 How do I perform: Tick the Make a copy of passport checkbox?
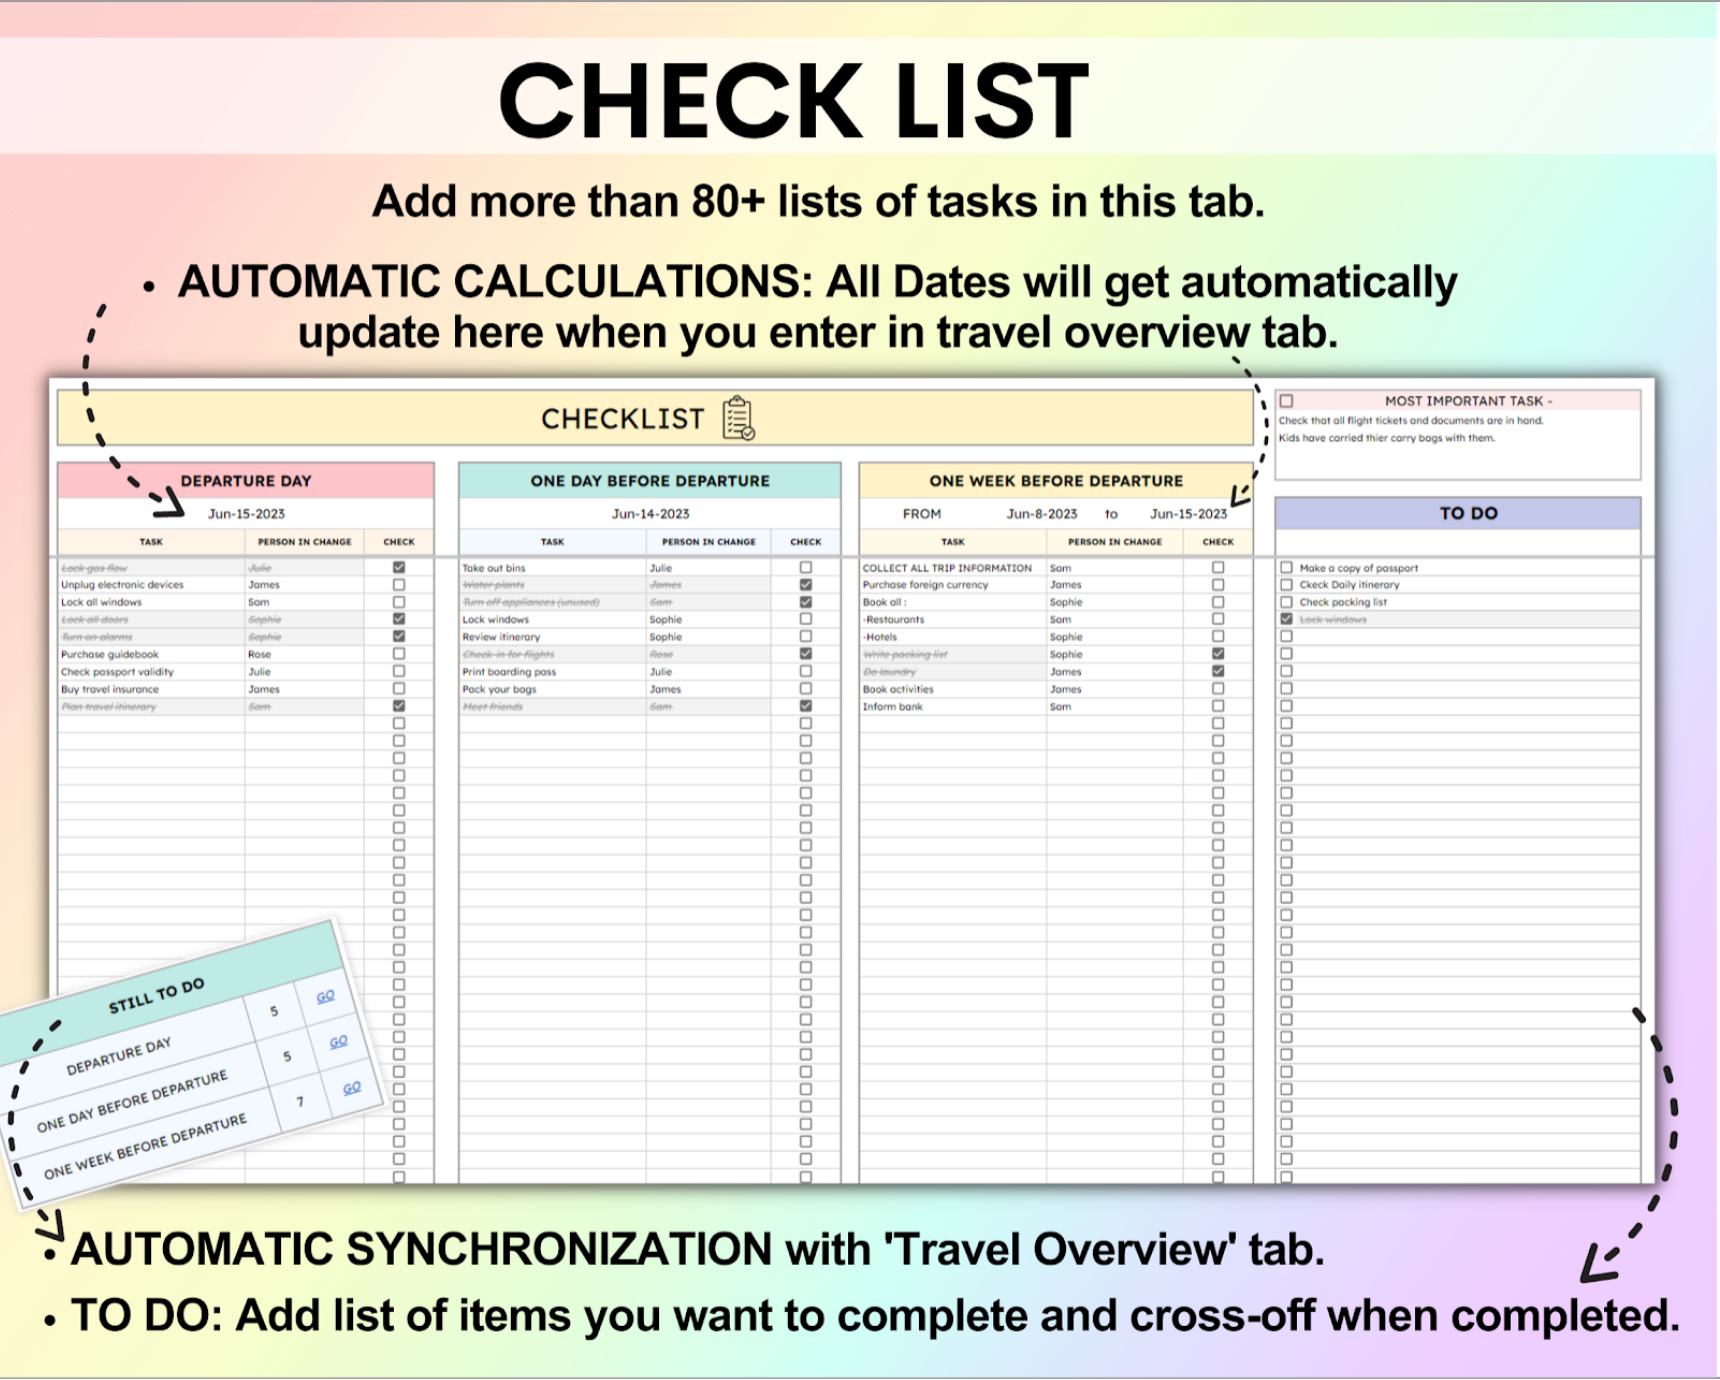coord(1287,568)
